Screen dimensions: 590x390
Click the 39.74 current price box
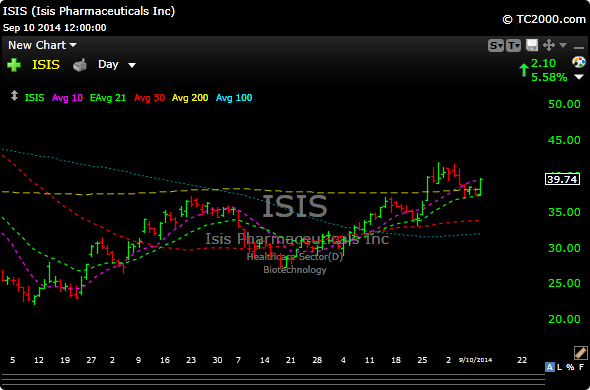562,180
